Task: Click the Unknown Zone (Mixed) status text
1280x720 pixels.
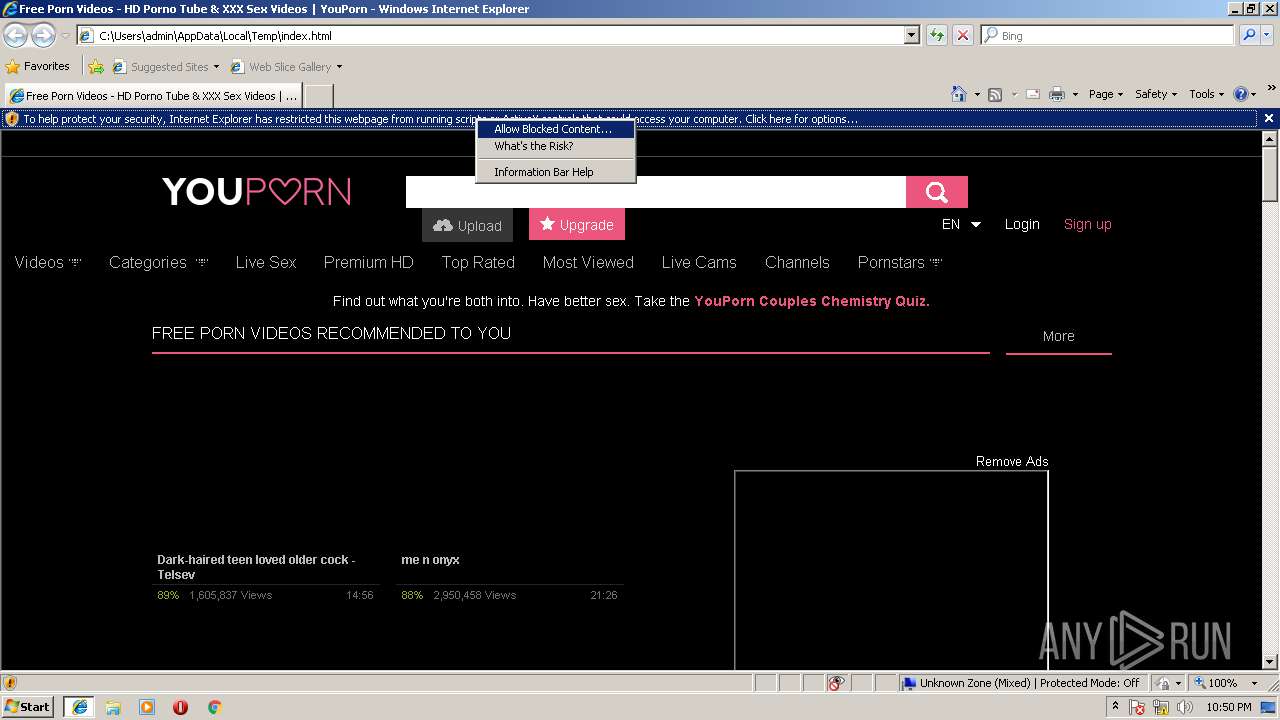Action: tap(975, 683)
